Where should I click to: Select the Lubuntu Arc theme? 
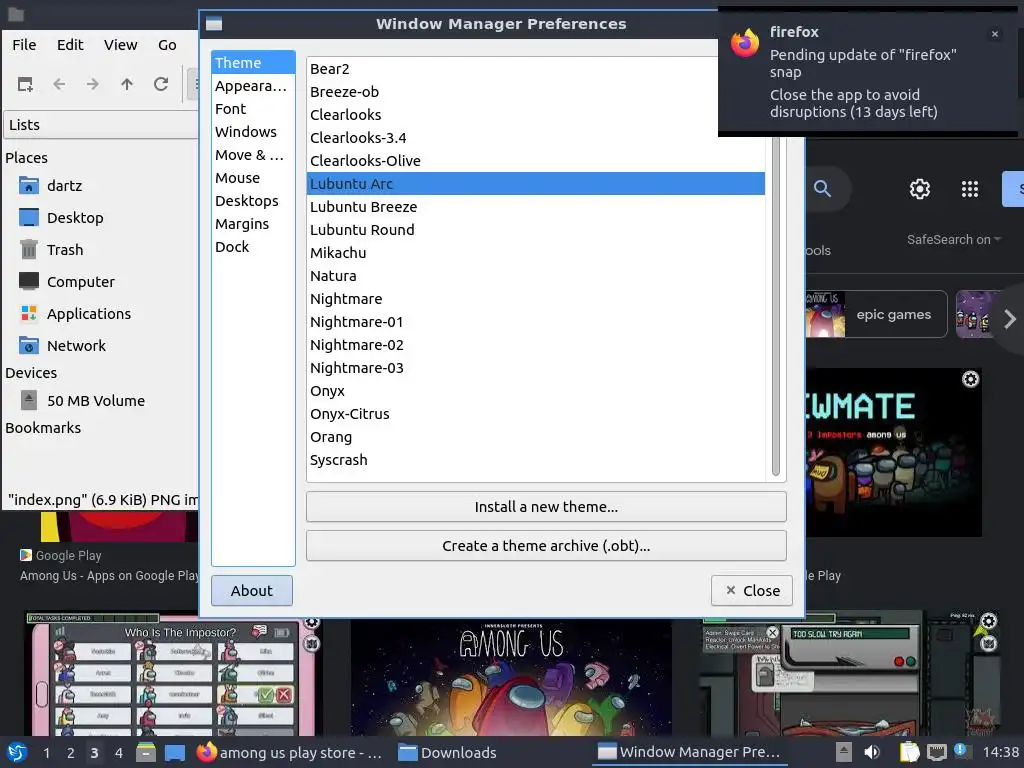click(x=536, y=184)
